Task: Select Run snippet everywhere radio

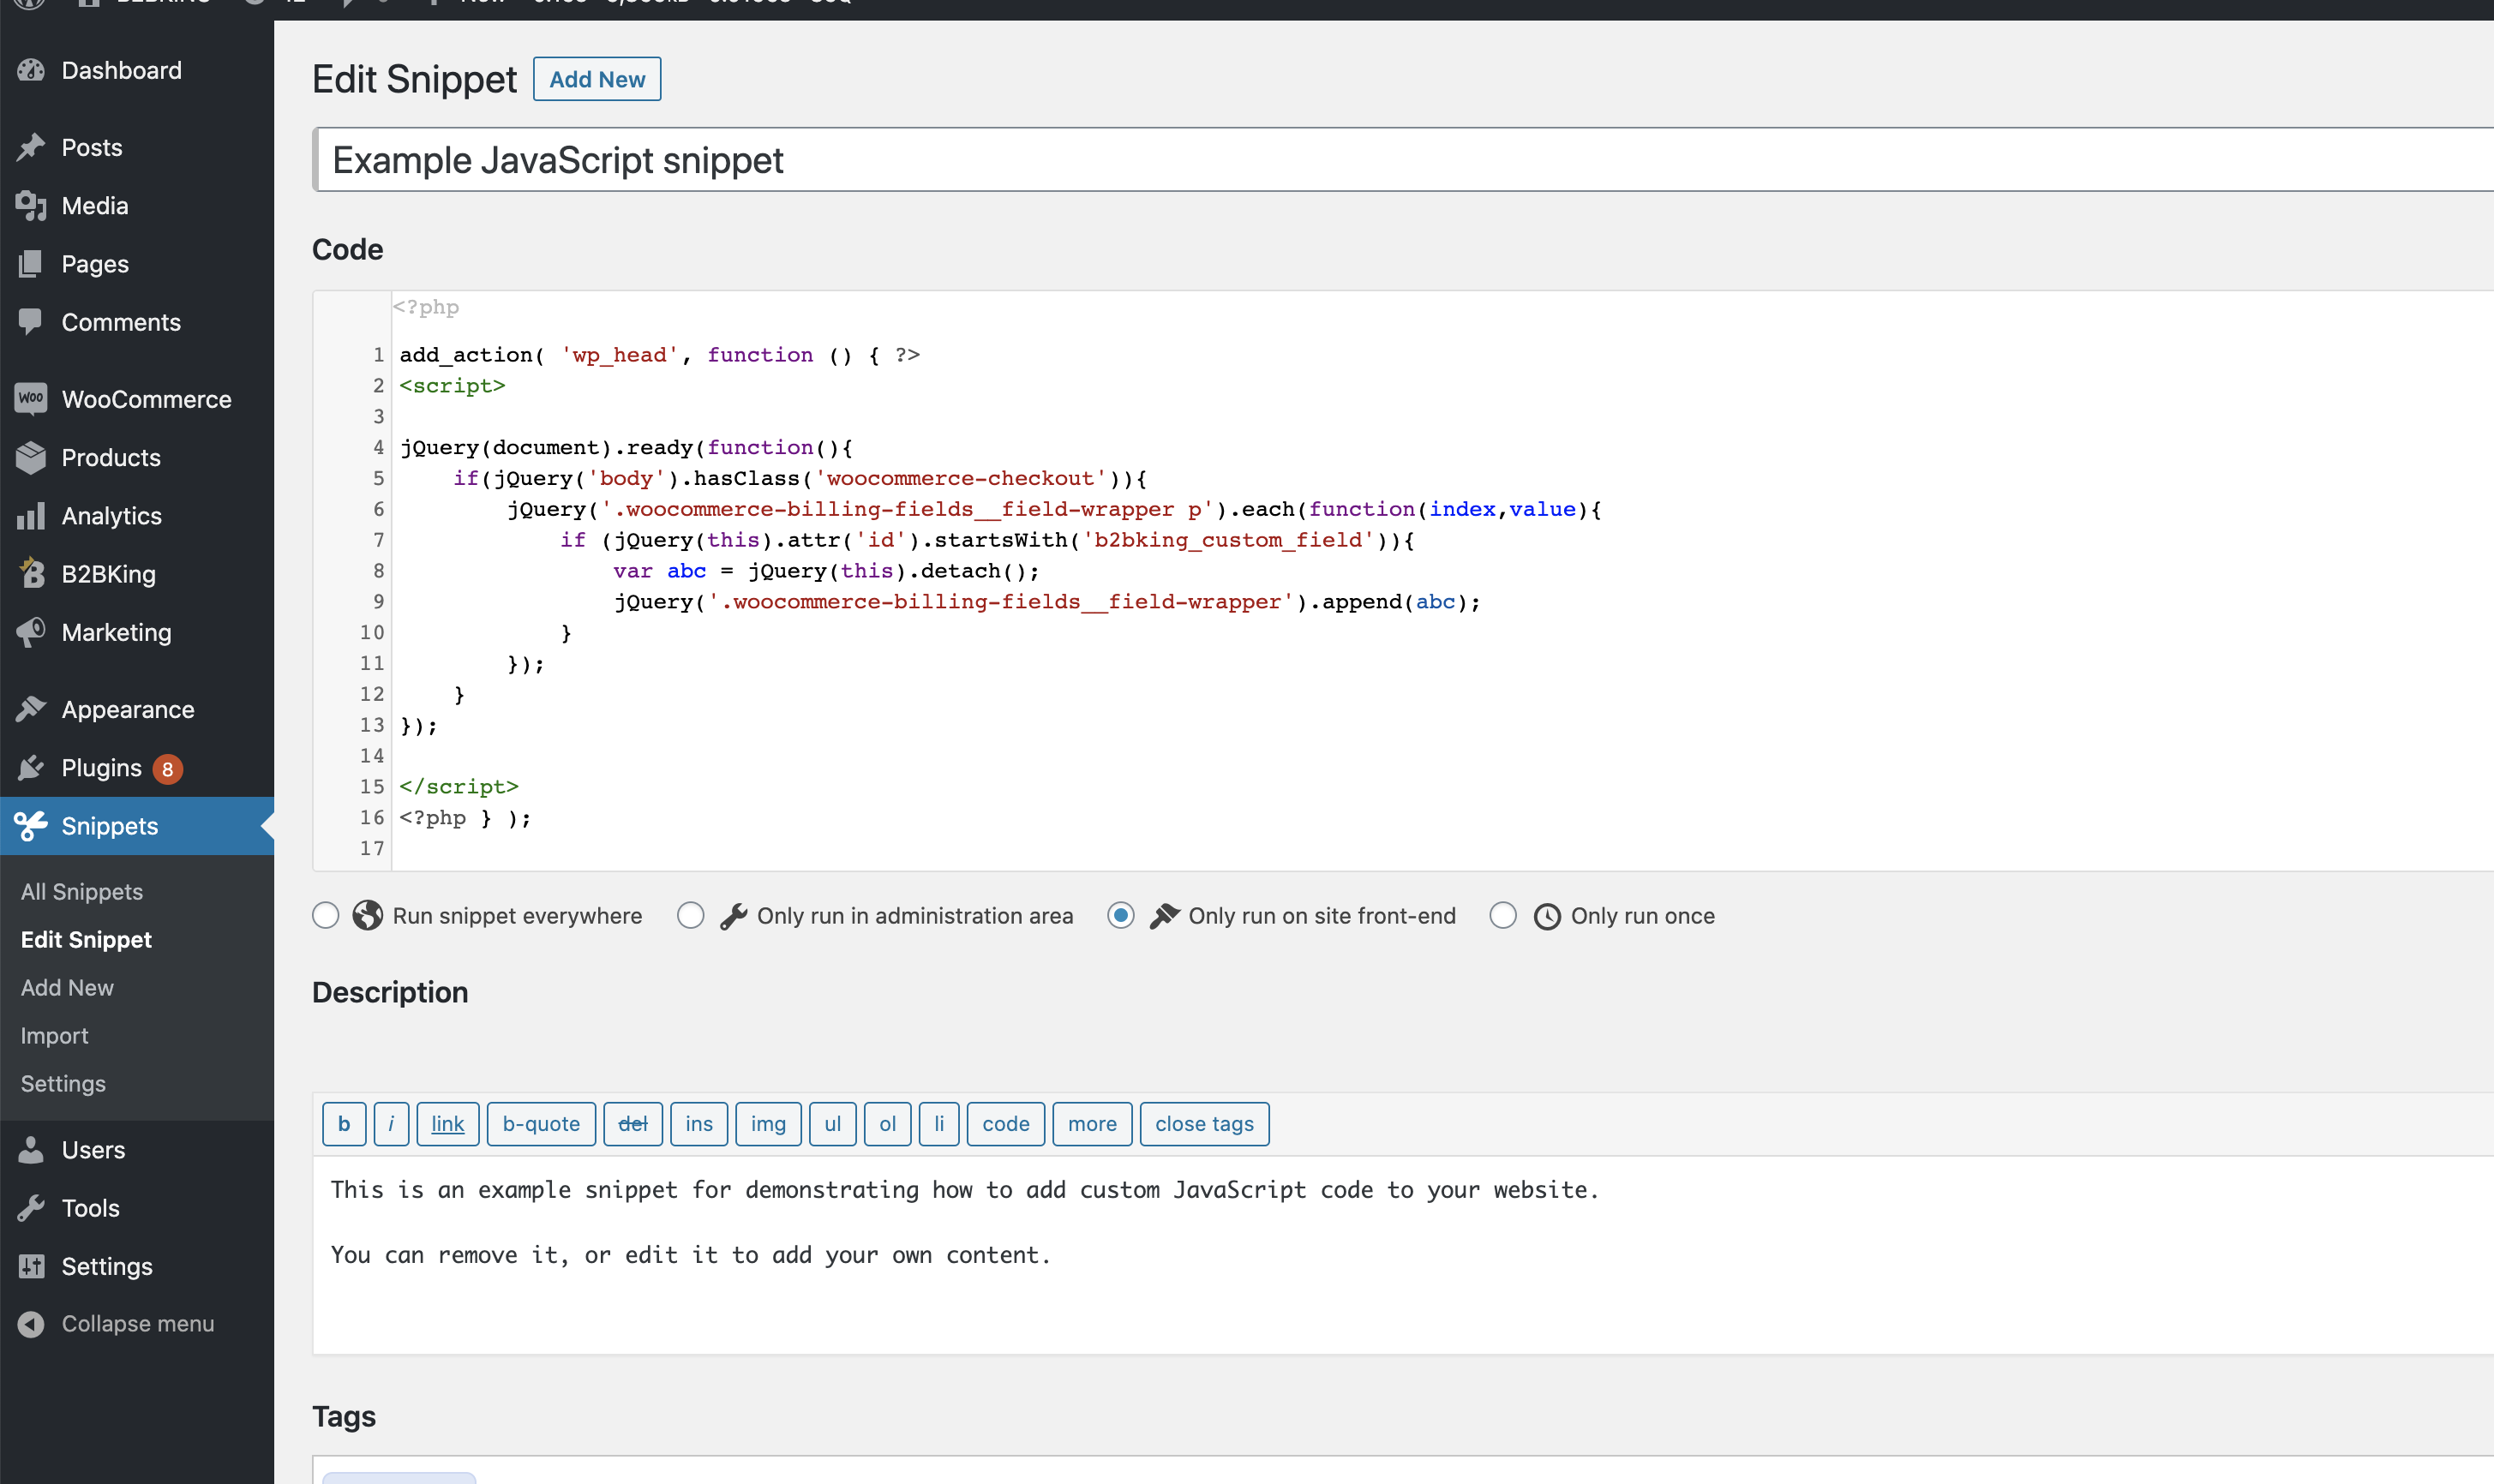Action: [326, 915]
